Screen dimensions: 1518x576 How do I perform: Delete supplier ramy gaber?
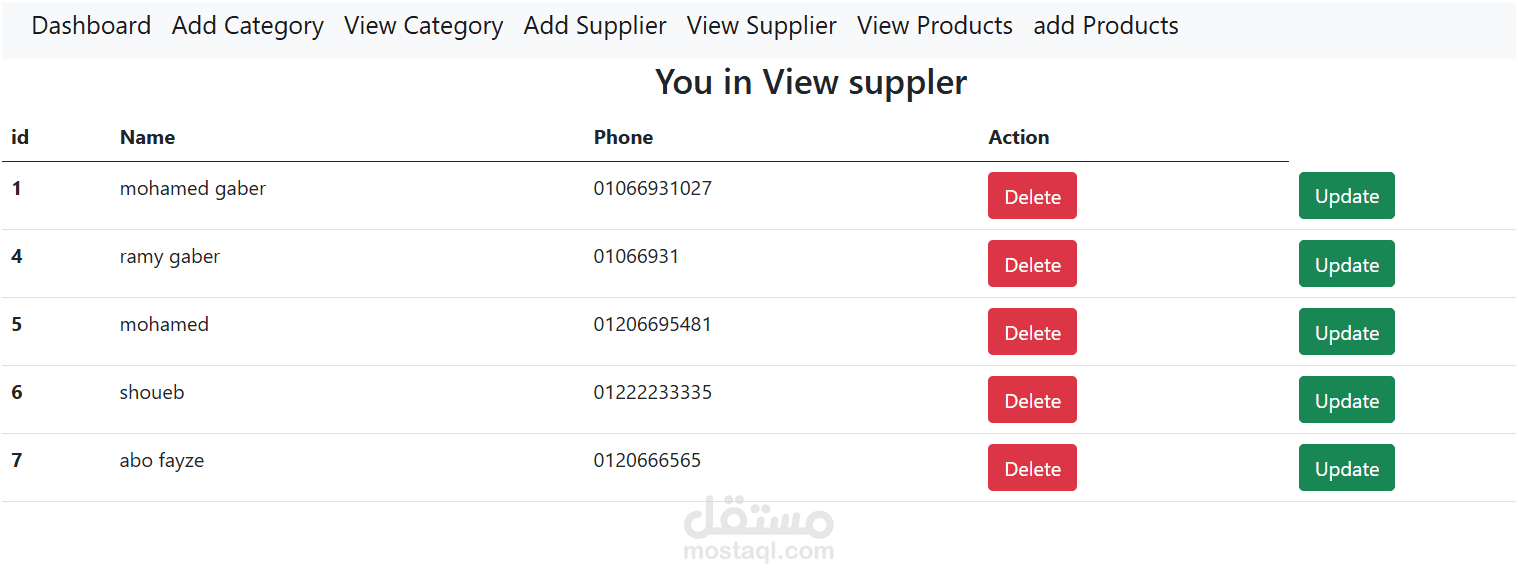1032,264
